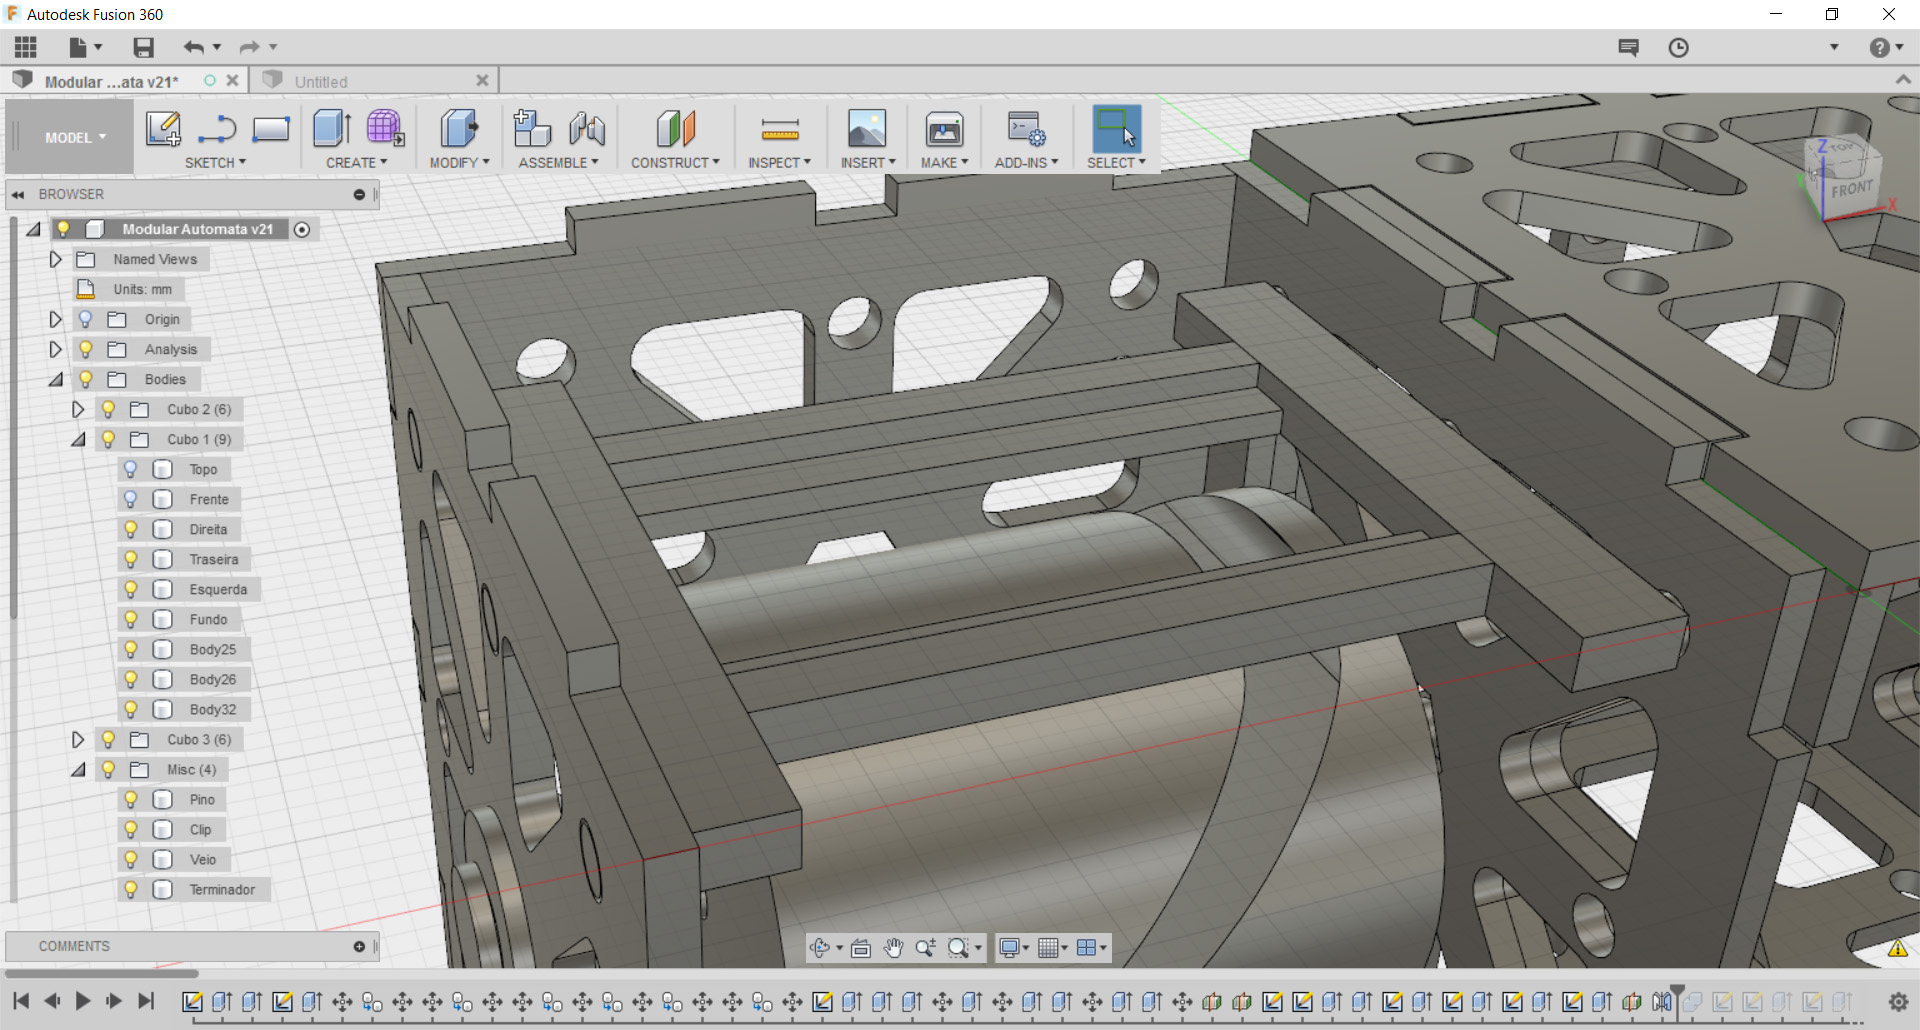Switch to the Untitled tab
1920x1030 pixels.
[x=321, y=82]
